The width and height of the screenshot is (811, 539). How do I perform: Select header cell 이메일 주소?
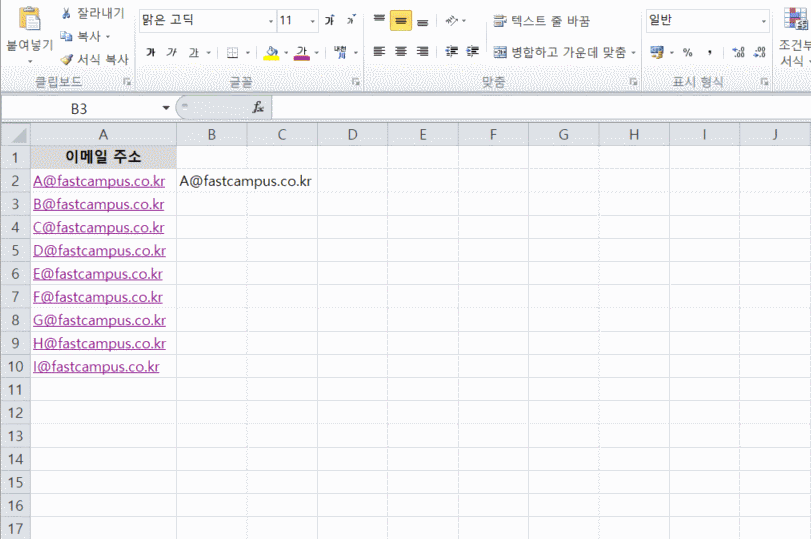(103, 157)
